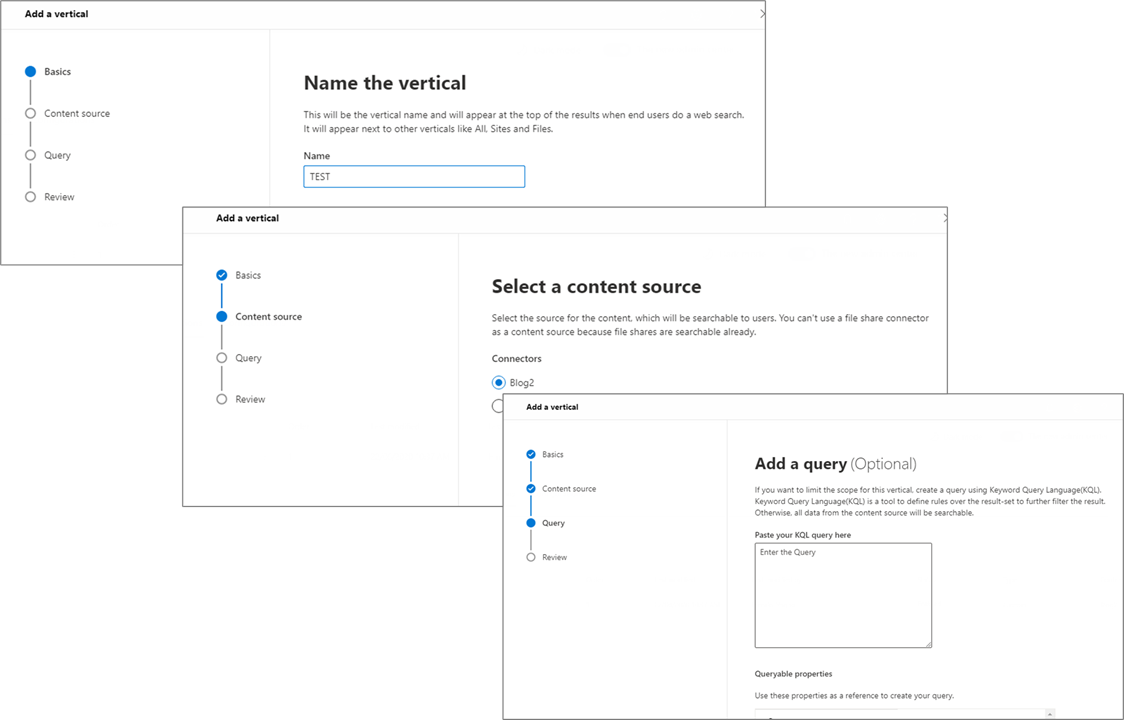Viewport: 1124px width, 720px height.
Task: Click the Add a query (Optional) heading
Action: 836,464
